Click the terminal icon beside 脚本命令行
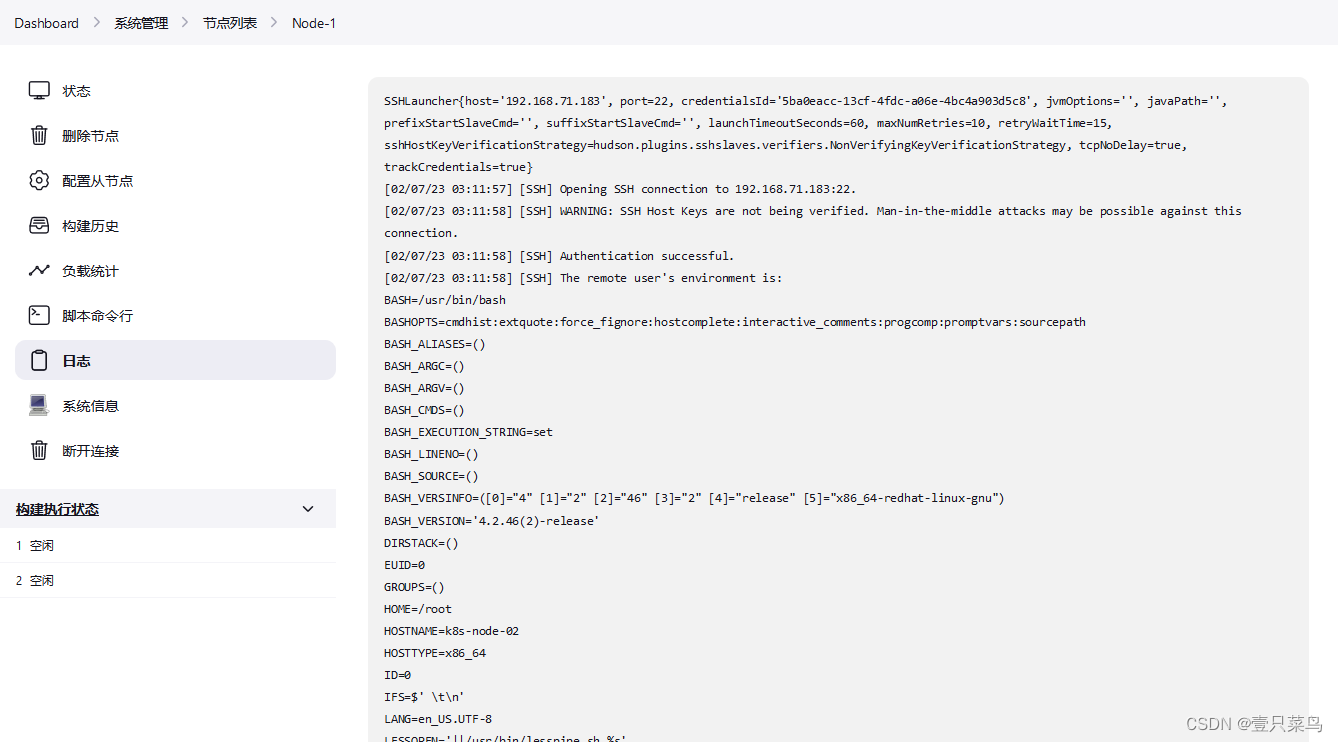 coord(39,316)
